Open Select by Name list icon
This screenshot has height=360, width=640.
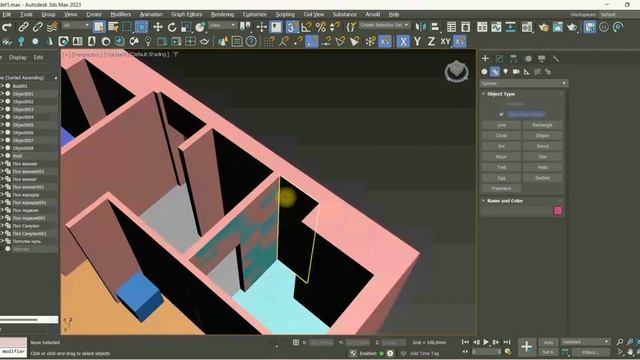[x=113, y=27]
